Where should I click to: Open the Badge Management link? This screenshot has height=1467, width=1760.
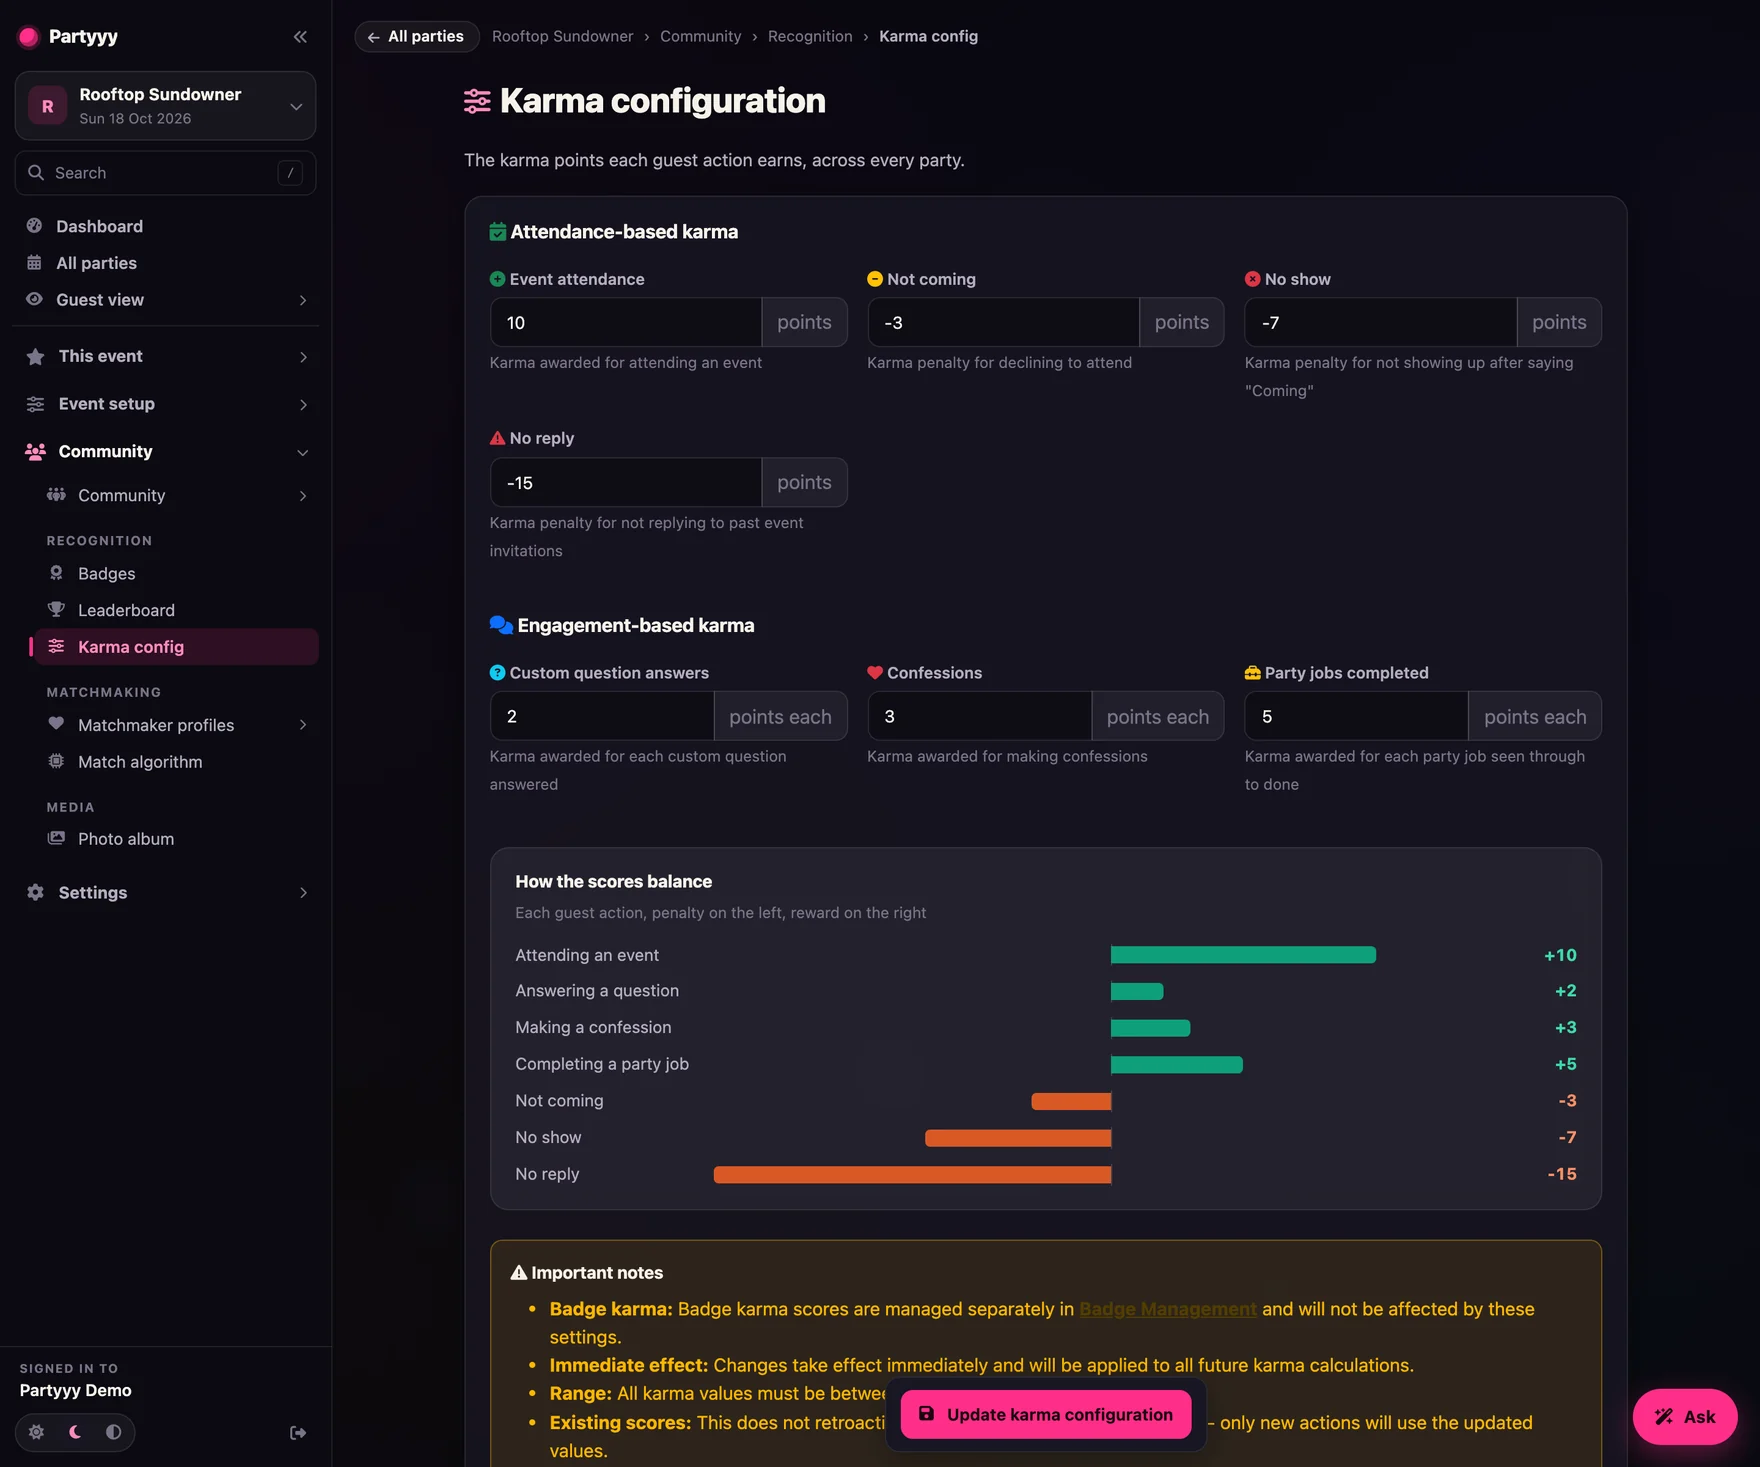(1168, 1309)
